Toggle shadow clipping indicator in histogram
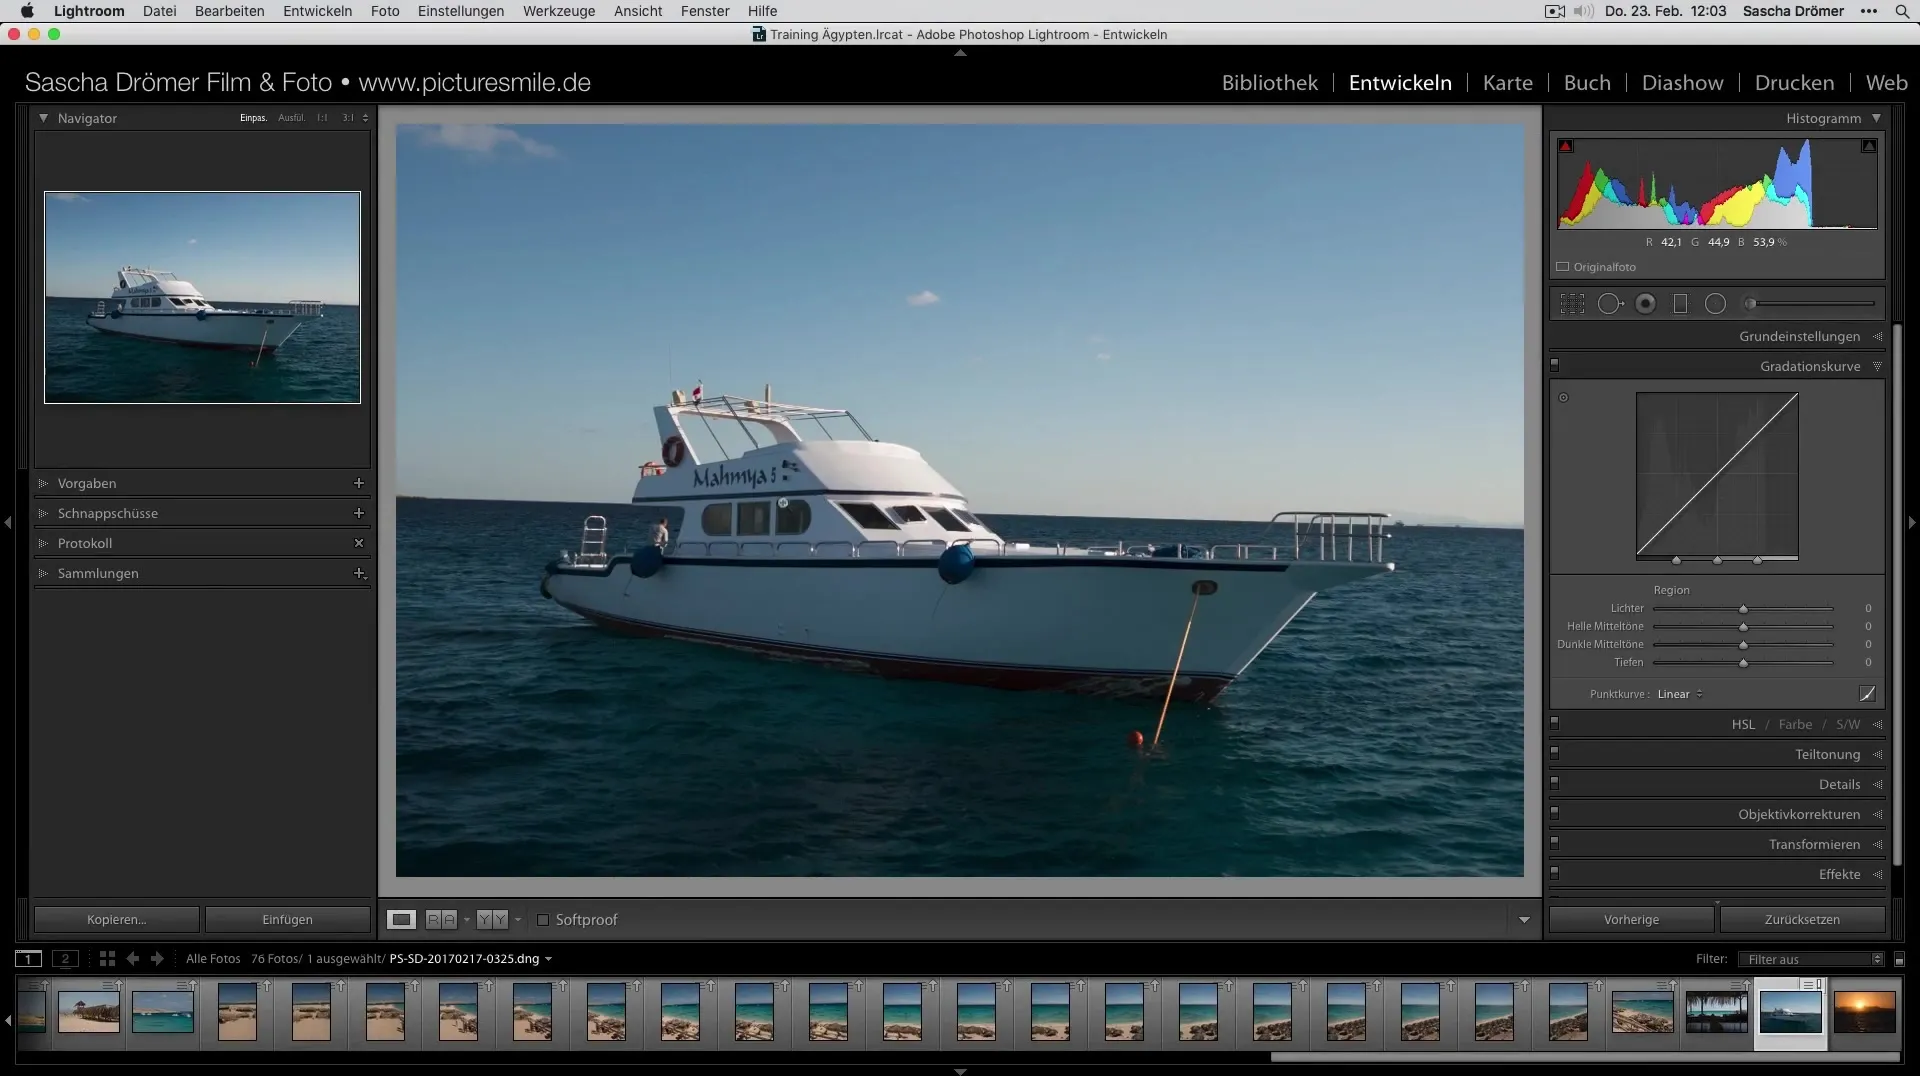This screenshot has width=1920, height=1076. tap(1566, 146)
